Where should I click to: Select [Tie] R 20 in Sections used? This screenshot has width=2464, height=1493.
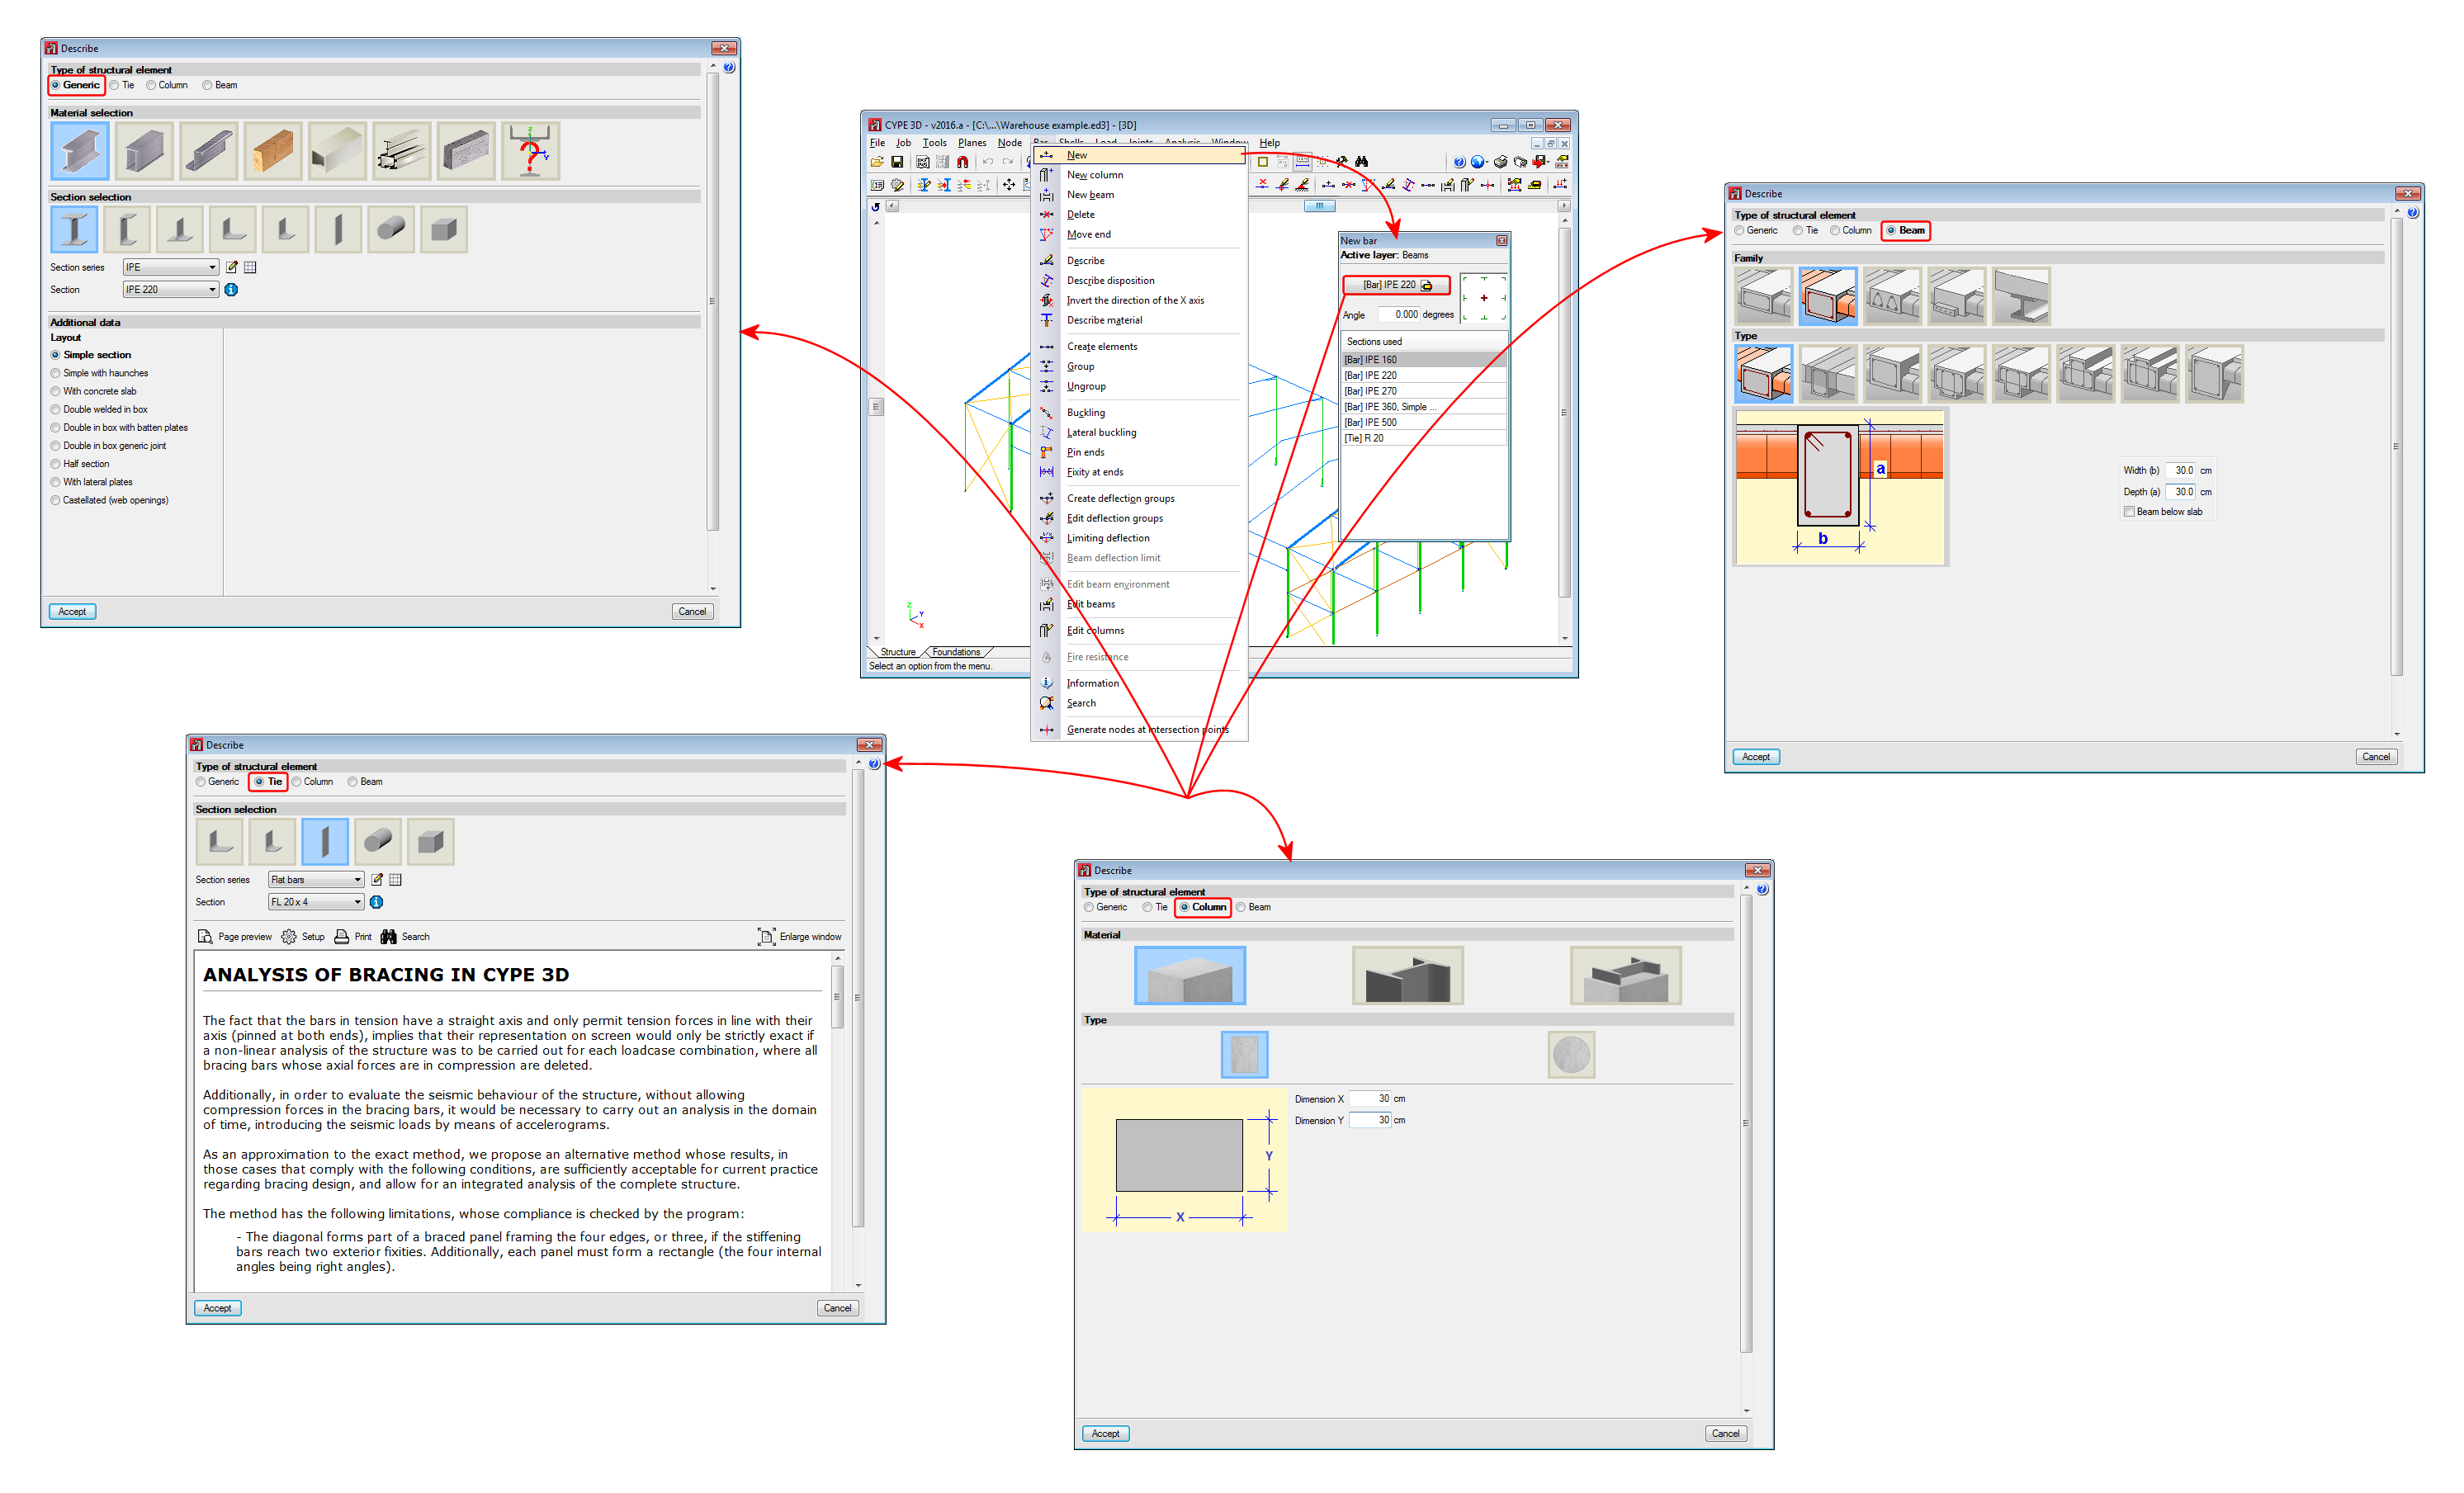tap(1423, 438)
